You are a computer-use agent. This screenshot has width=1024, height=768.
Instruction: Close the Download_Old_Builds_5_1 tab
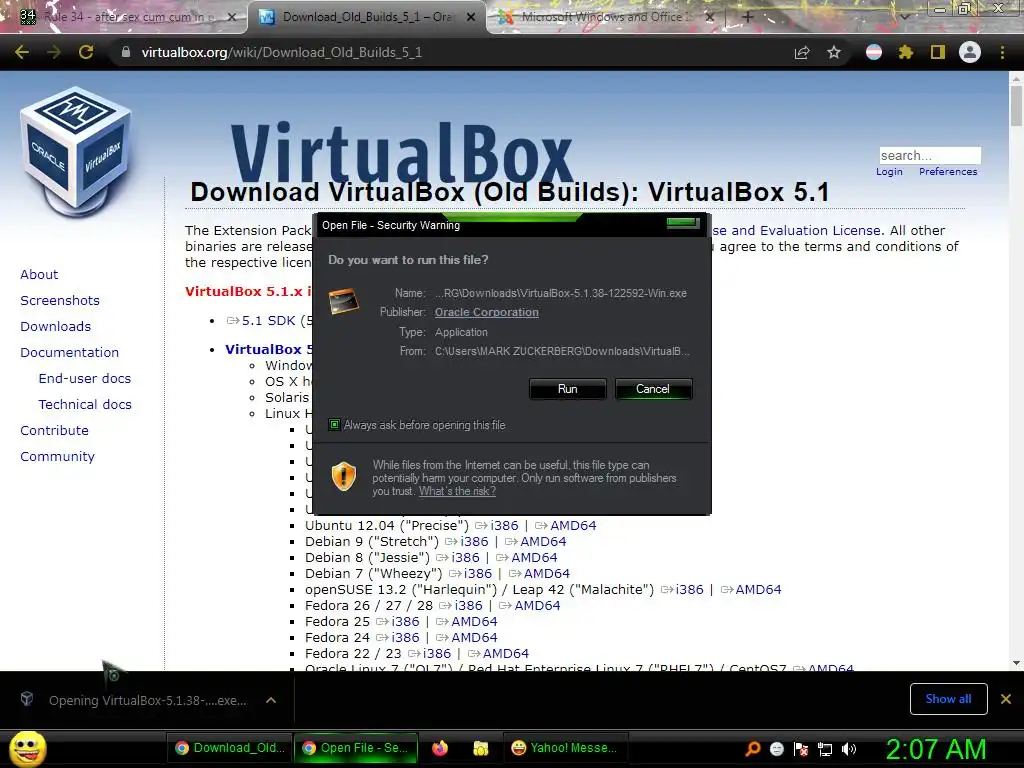pos(471,17)
